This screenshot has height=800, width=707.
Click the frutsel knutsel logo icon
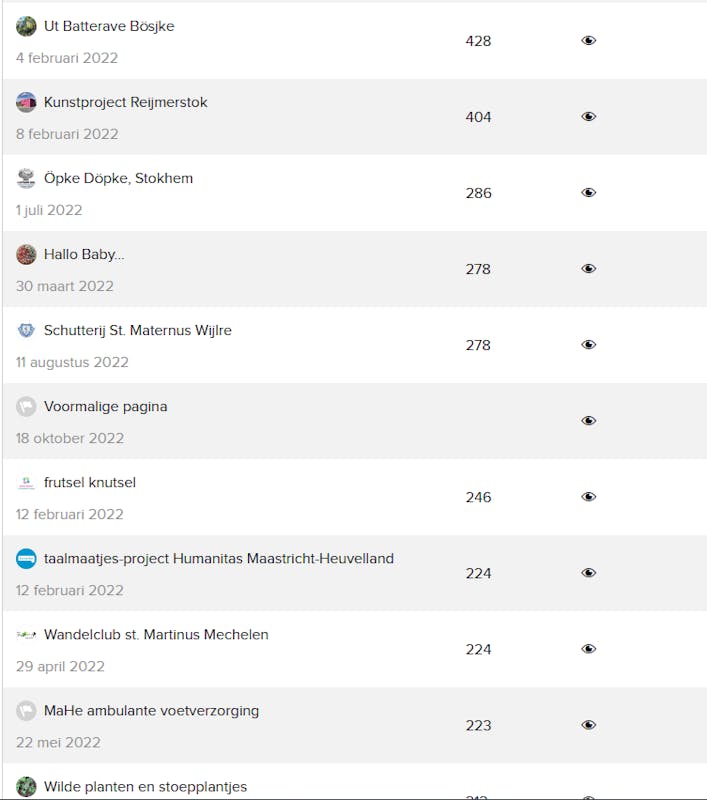pyautogui.click(x=26, y=482)
